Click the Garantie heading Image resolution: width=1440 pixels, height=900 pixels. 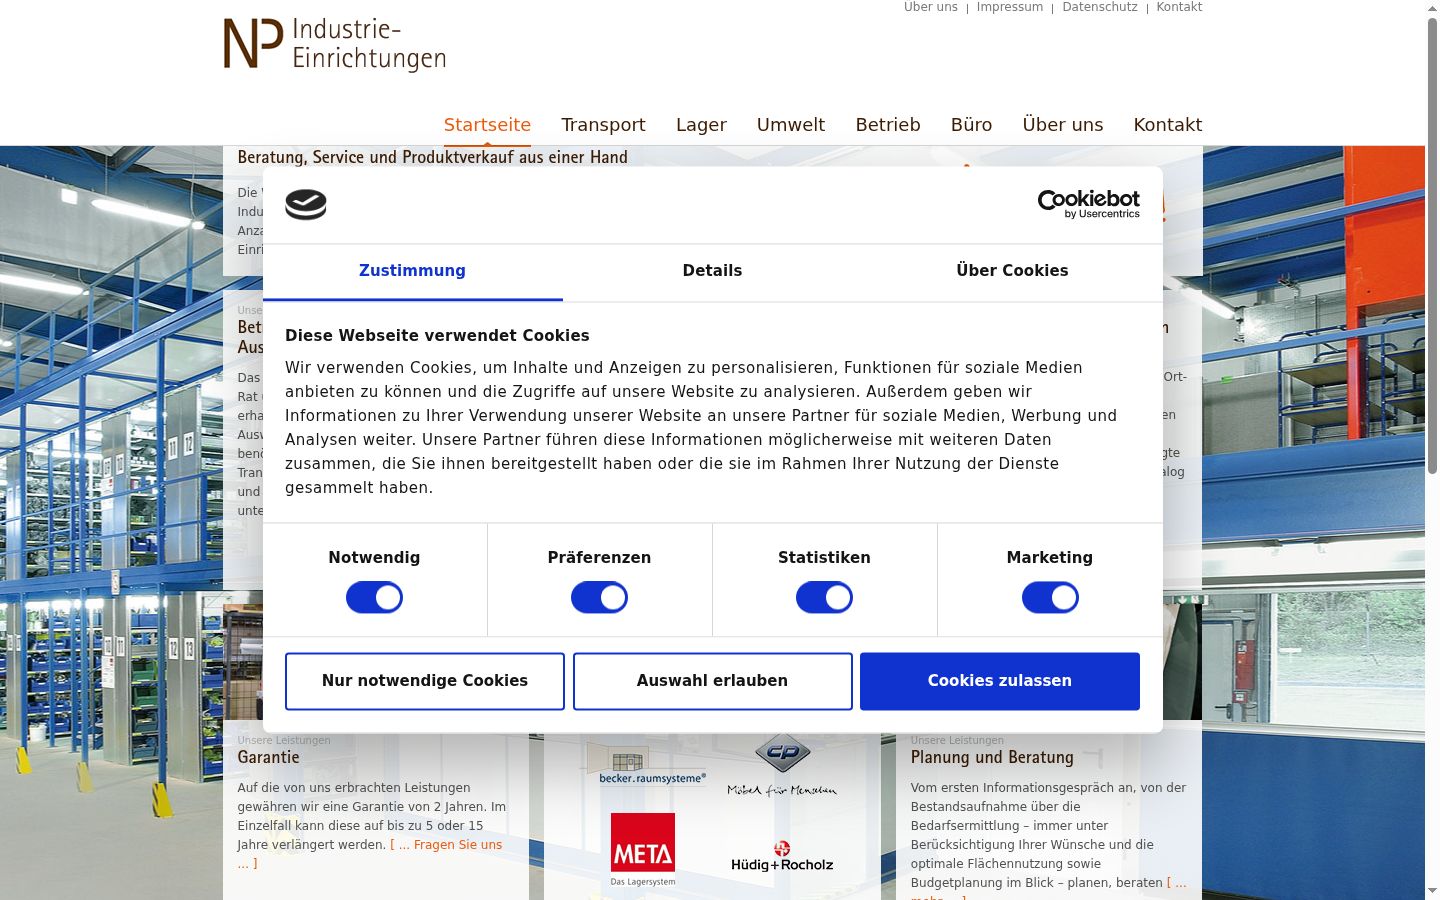coord(268,758)
